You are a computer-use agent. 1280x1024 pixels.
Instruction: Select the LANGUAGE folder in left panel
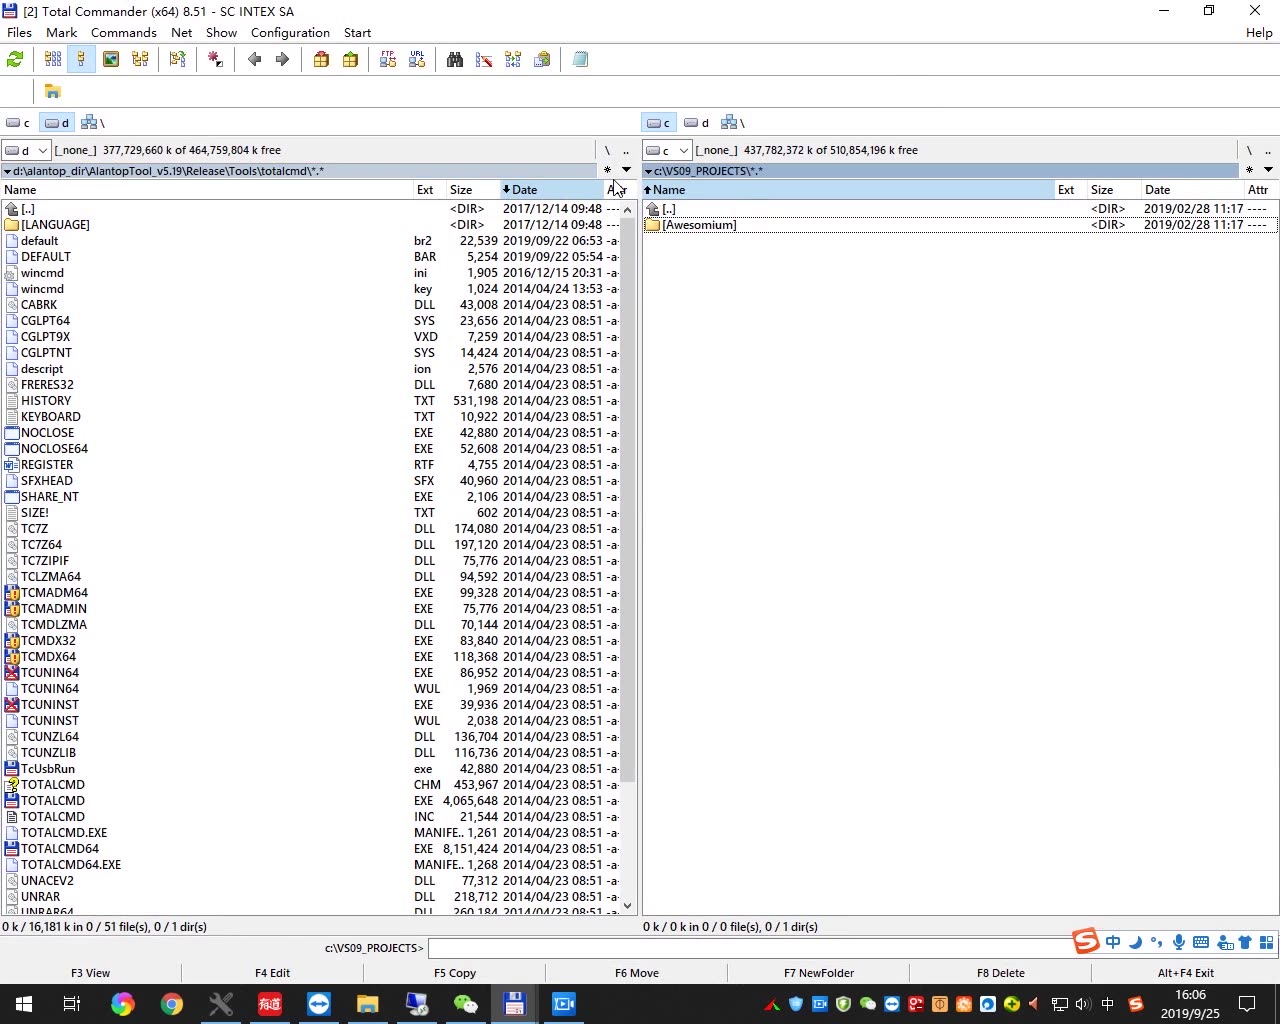point(312,225)
